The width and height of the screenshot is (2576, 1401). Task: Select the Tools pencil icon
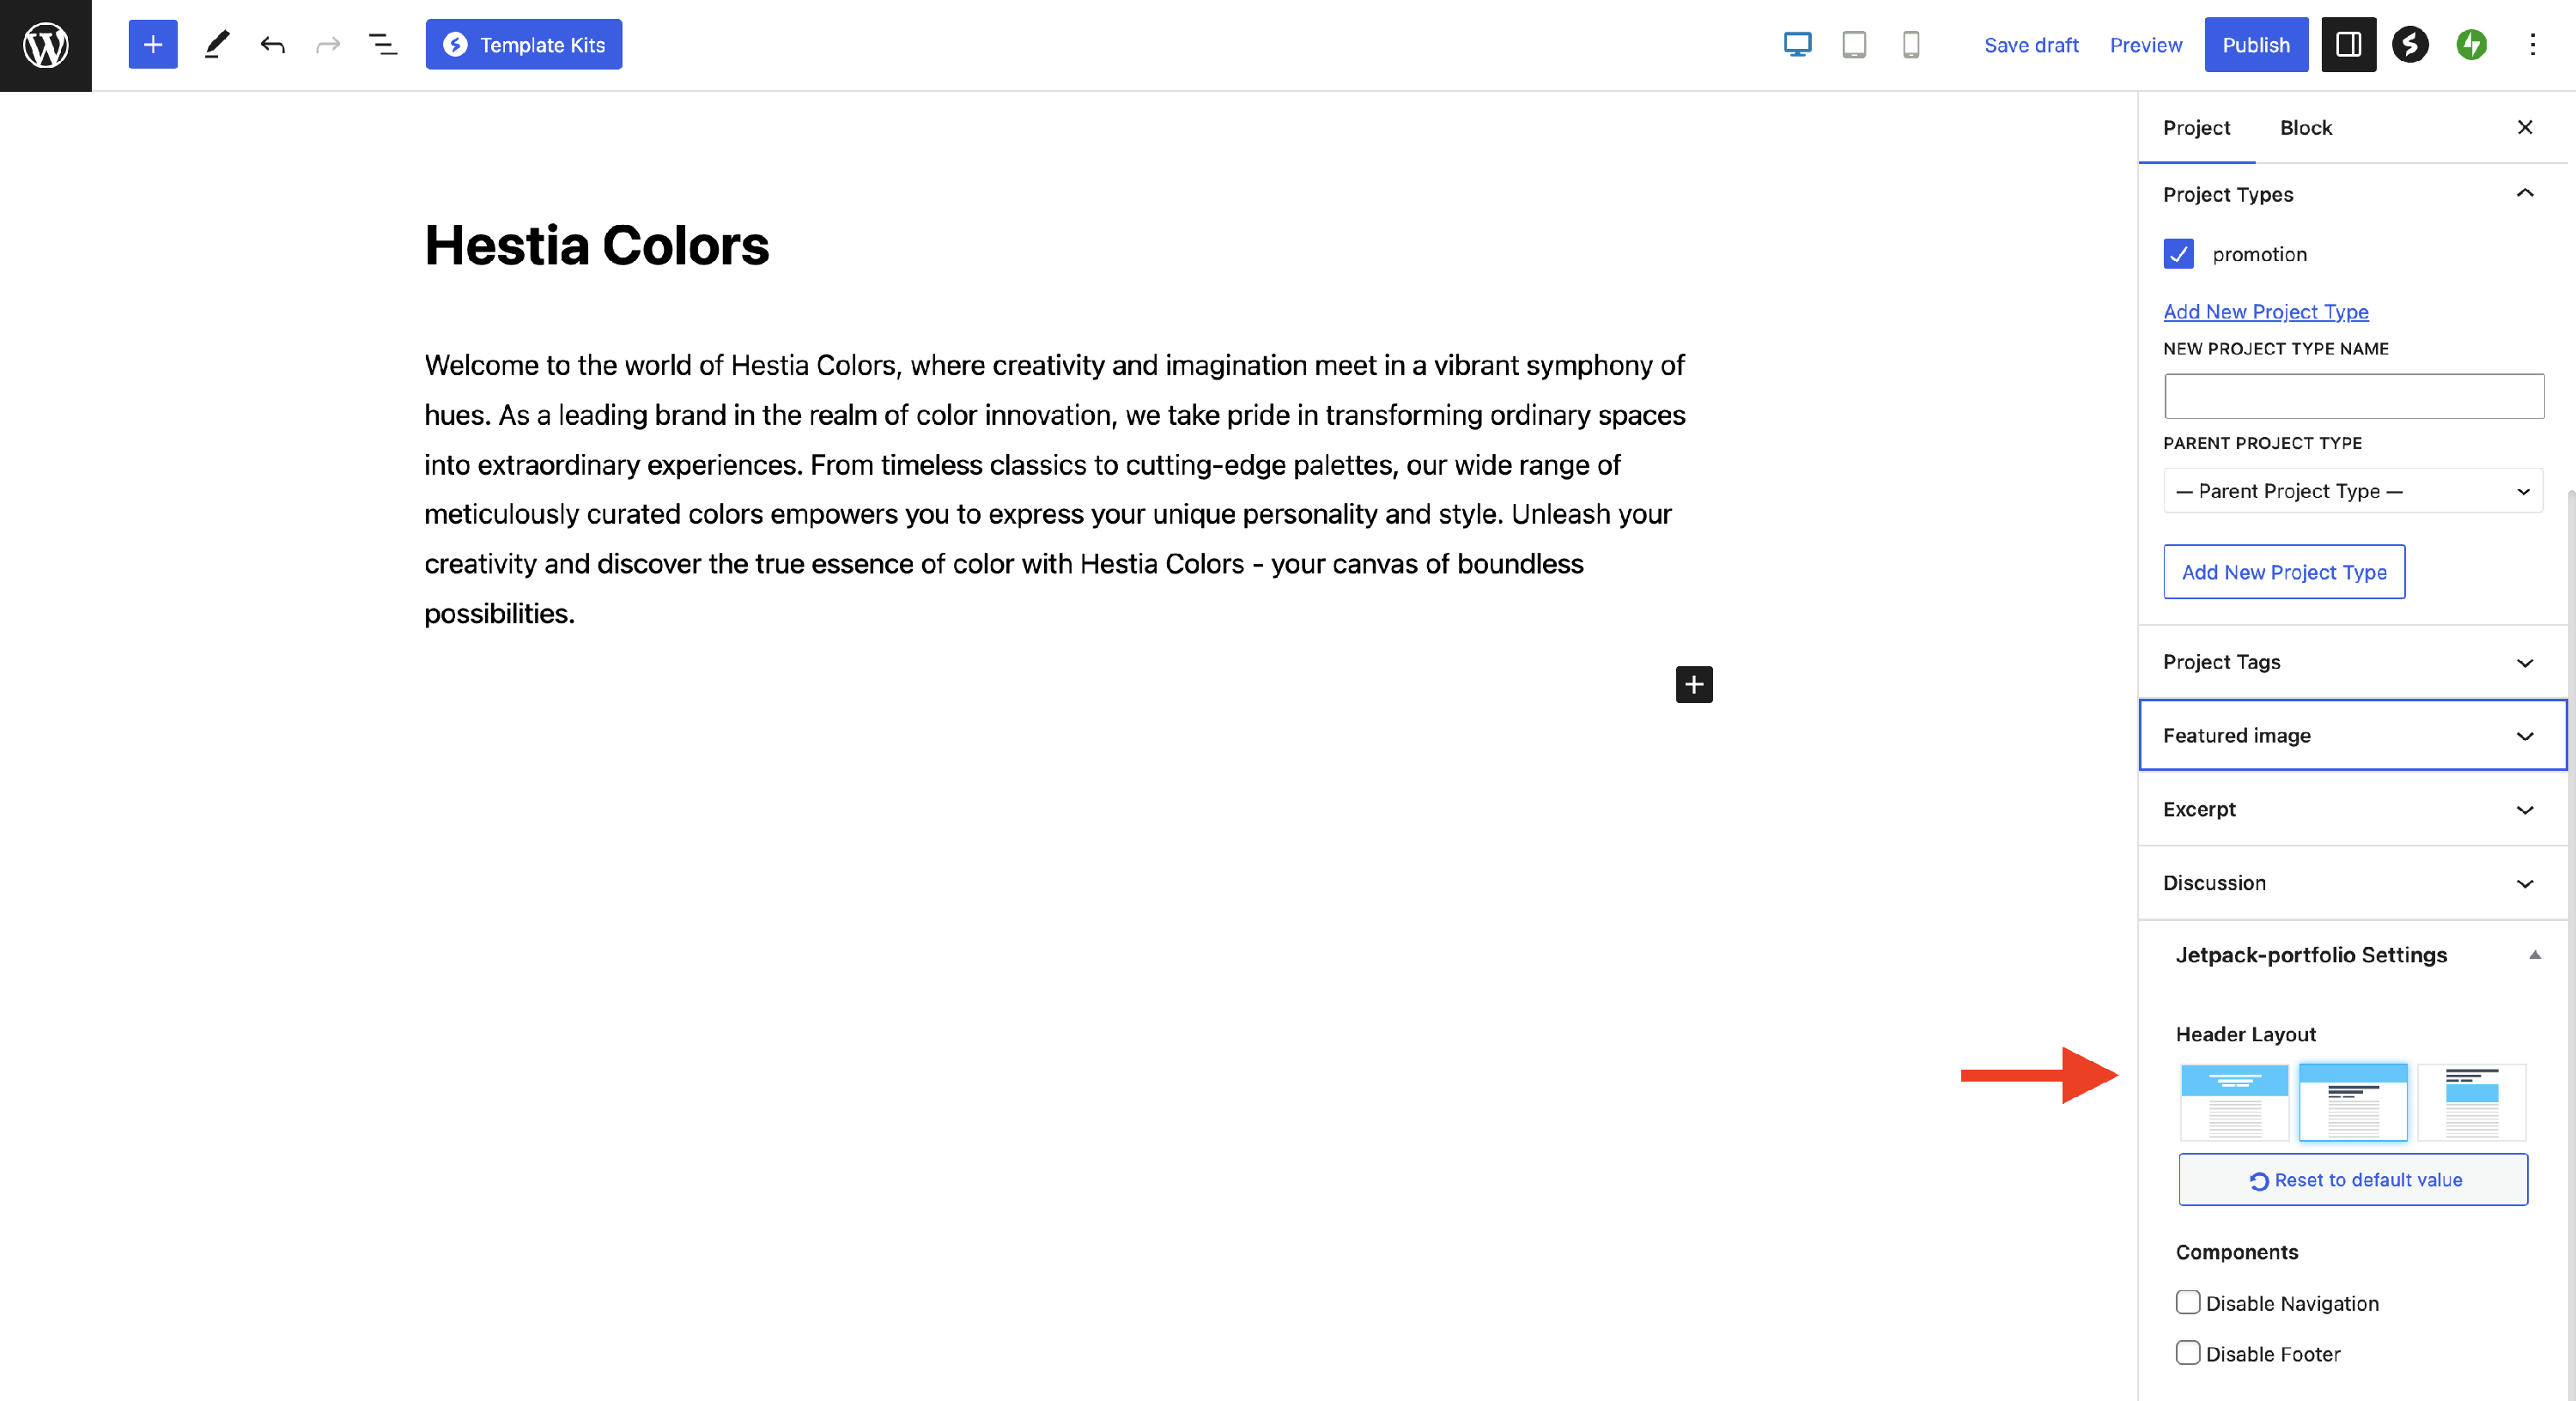(x=216, y=45)
